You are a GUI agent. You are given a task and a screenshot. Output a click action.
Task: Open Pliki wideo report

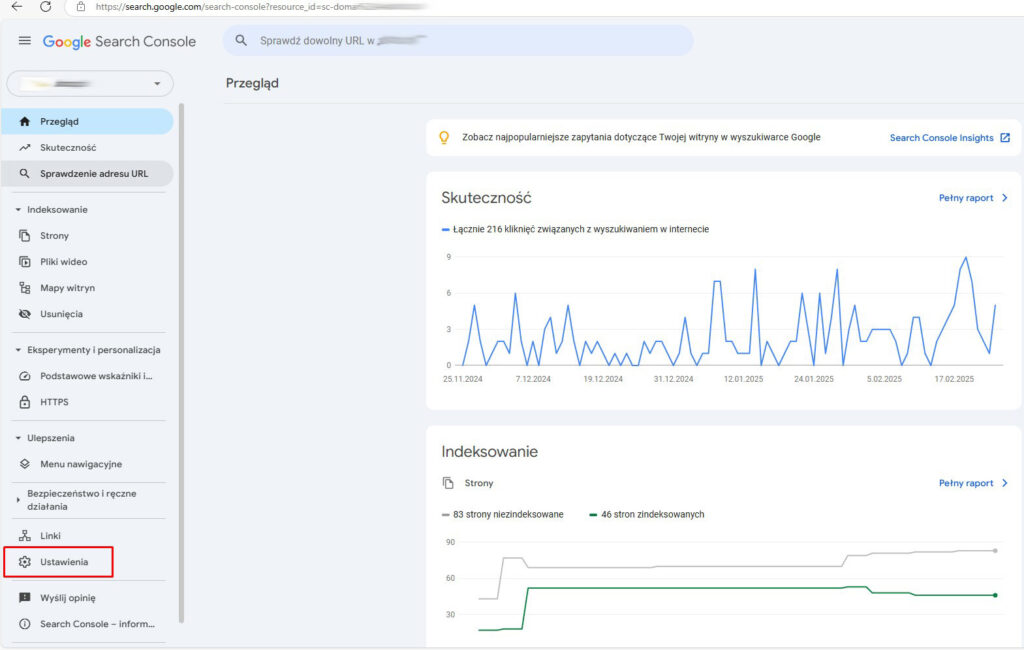click(x=63, y=262)
